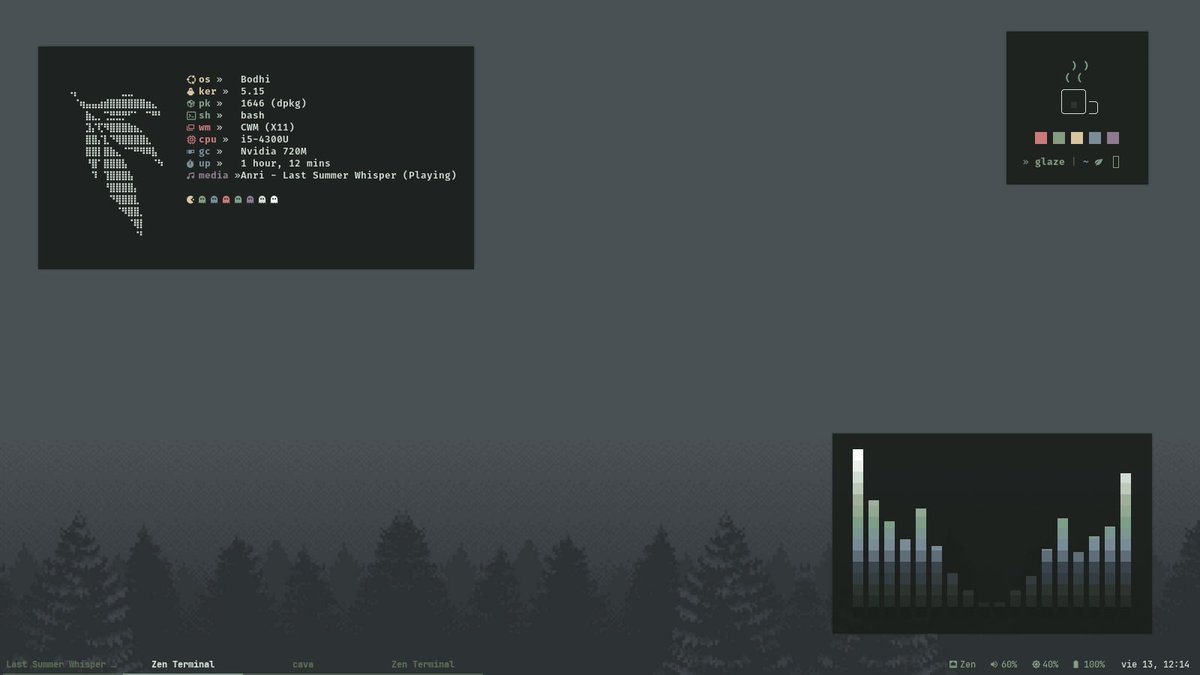Click the 'bash' shell value
This screenshot has width=1200, height=675.
[252, 115]
